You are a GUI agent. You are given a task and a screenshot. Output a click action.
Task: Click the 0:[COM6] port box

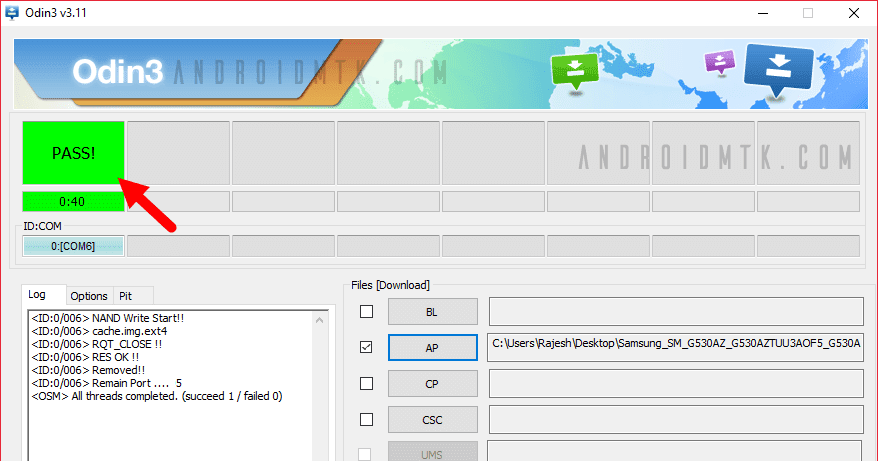(x=73, y=246)
